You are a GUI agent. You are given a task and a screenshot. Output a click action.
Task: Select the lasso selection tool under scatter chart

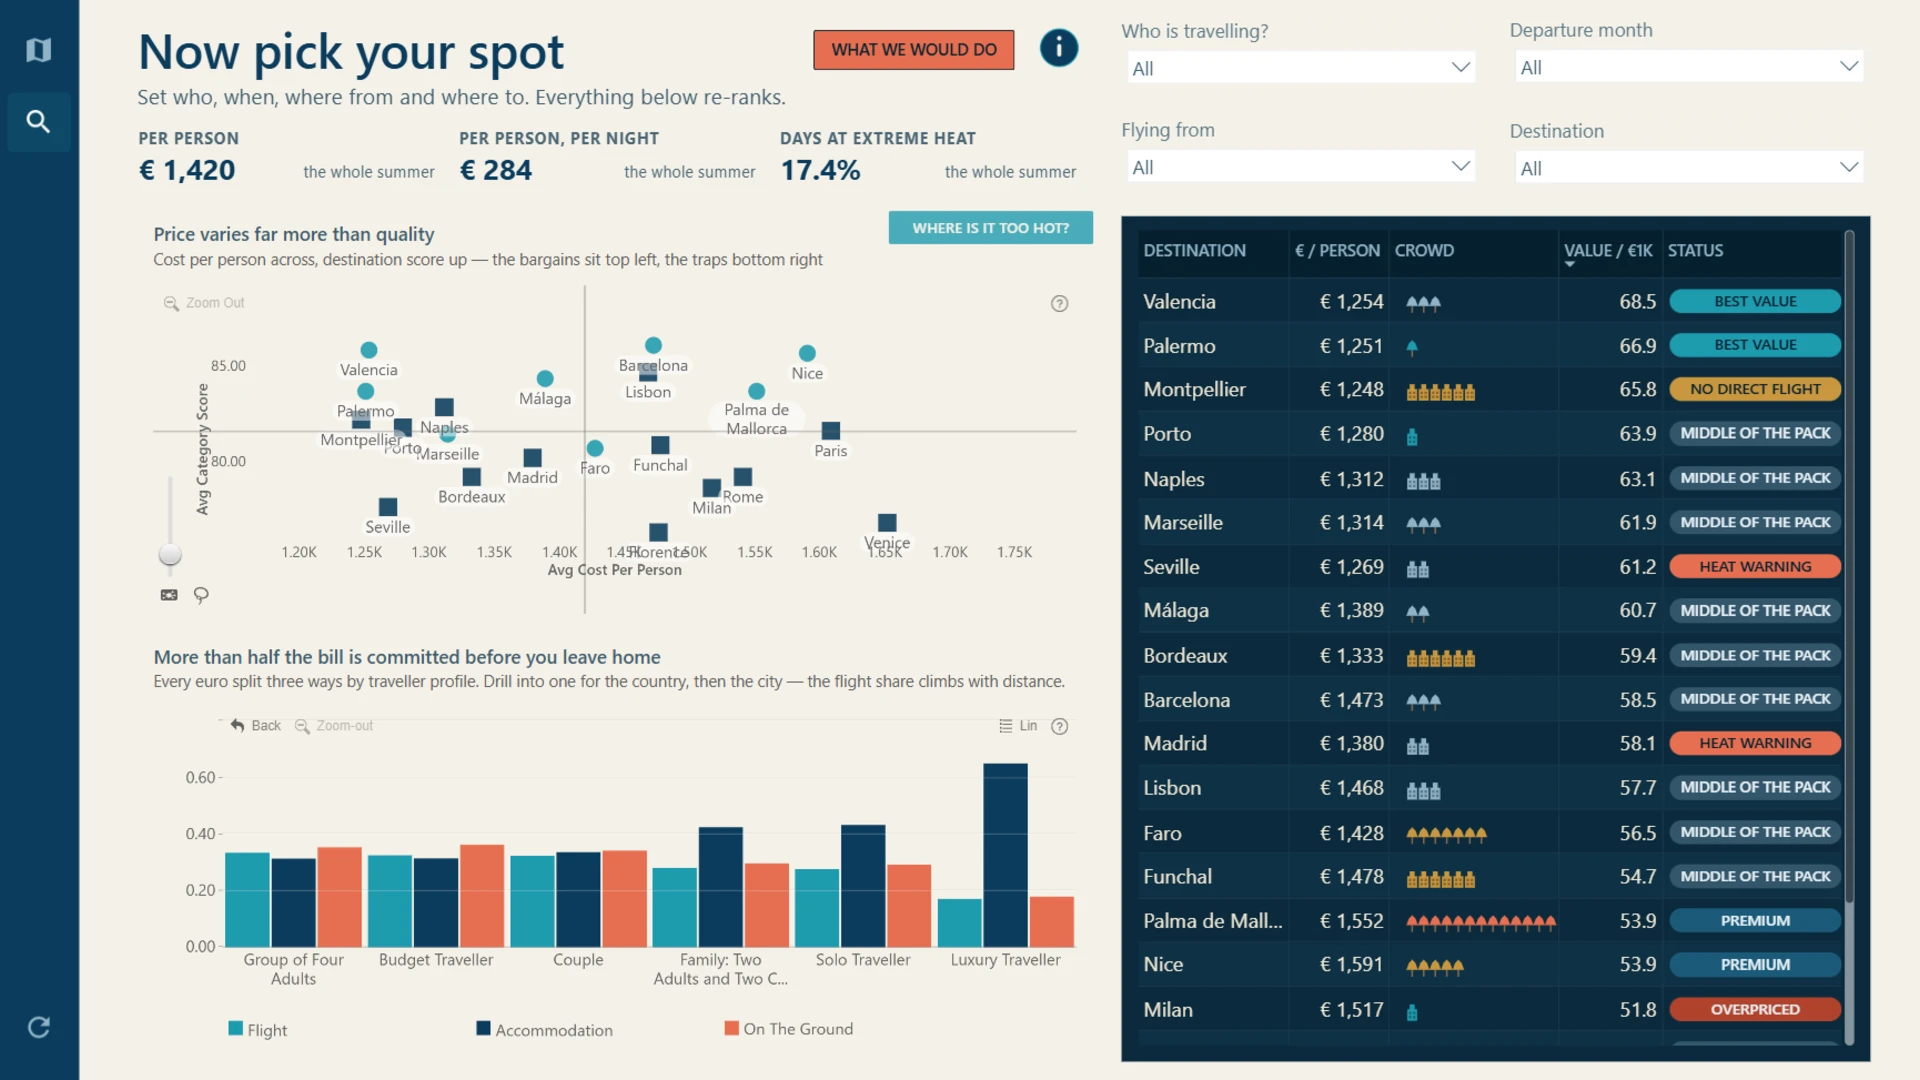[x=201, y=595]
